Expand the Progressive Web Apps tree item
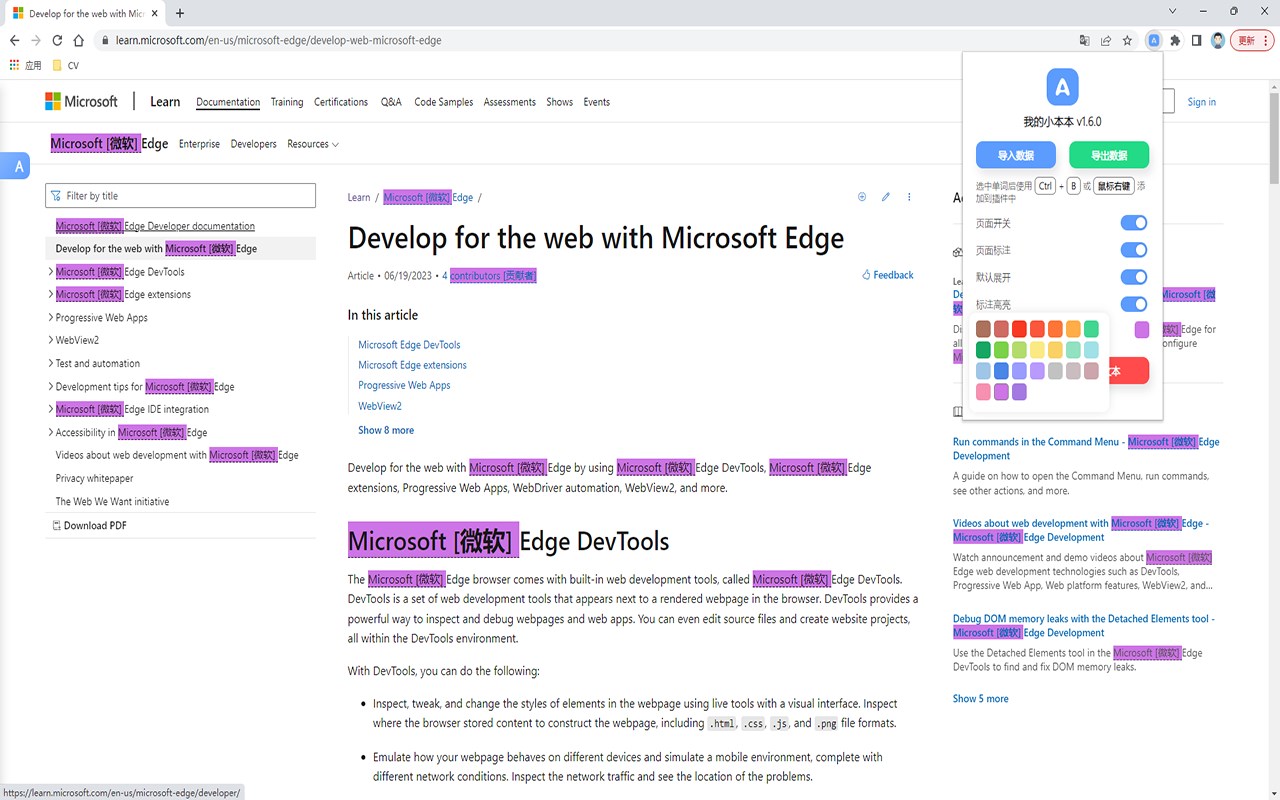1280x800 pixels. [51, 318]
